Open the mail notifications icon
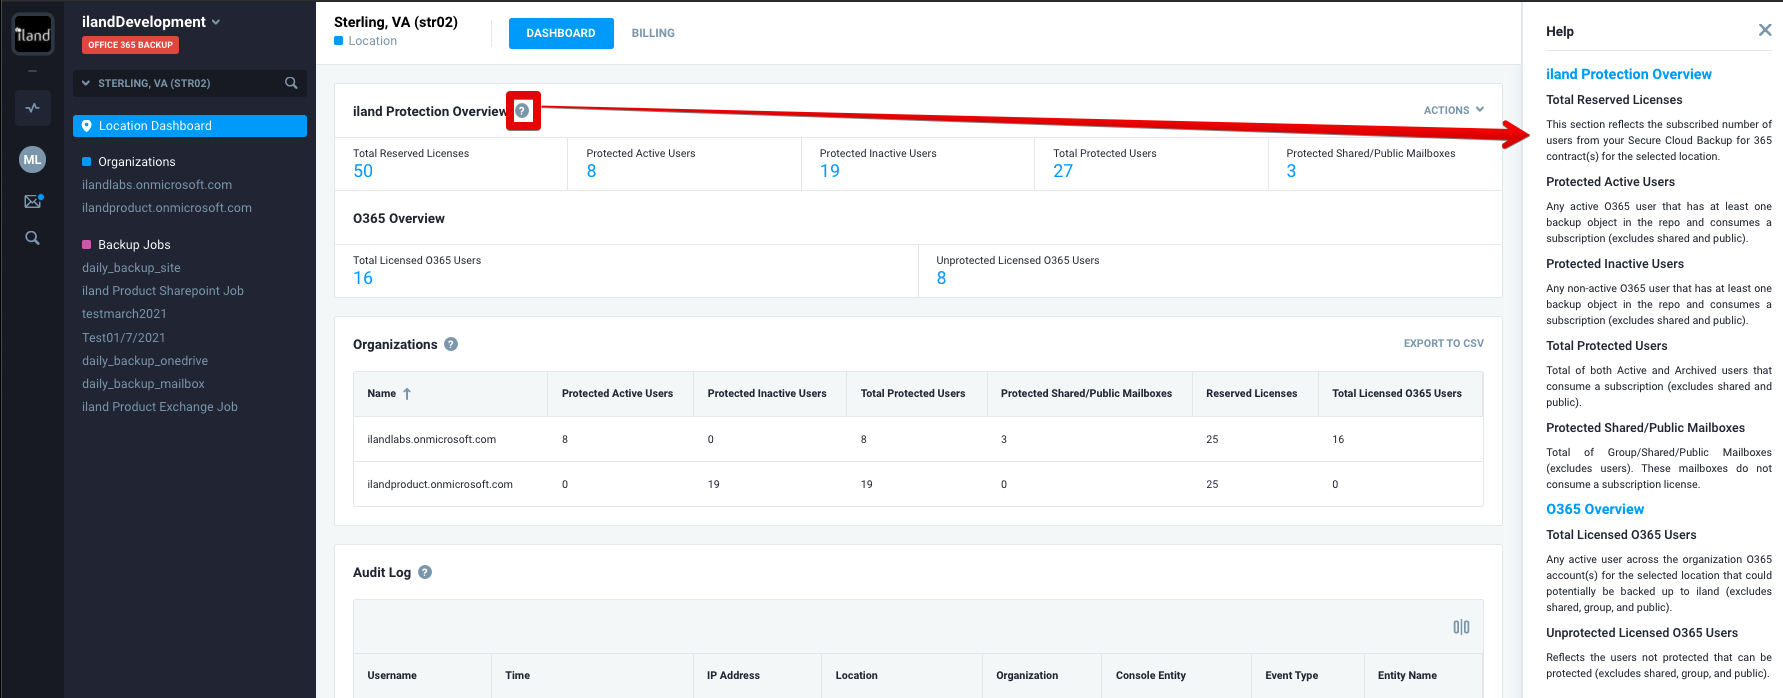 coord(33,201)
